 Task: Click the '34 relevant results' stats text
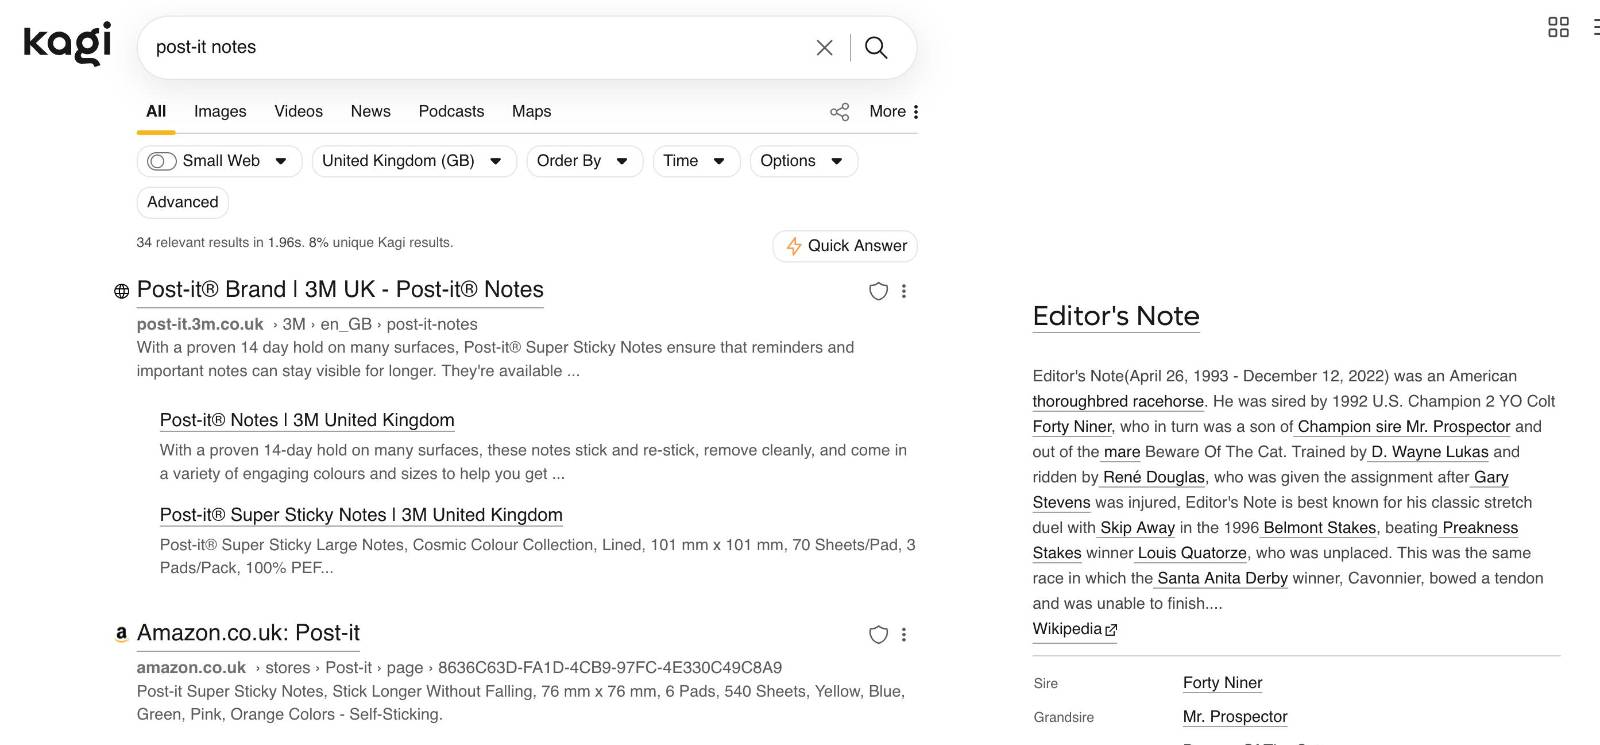[x=294, y=242]
